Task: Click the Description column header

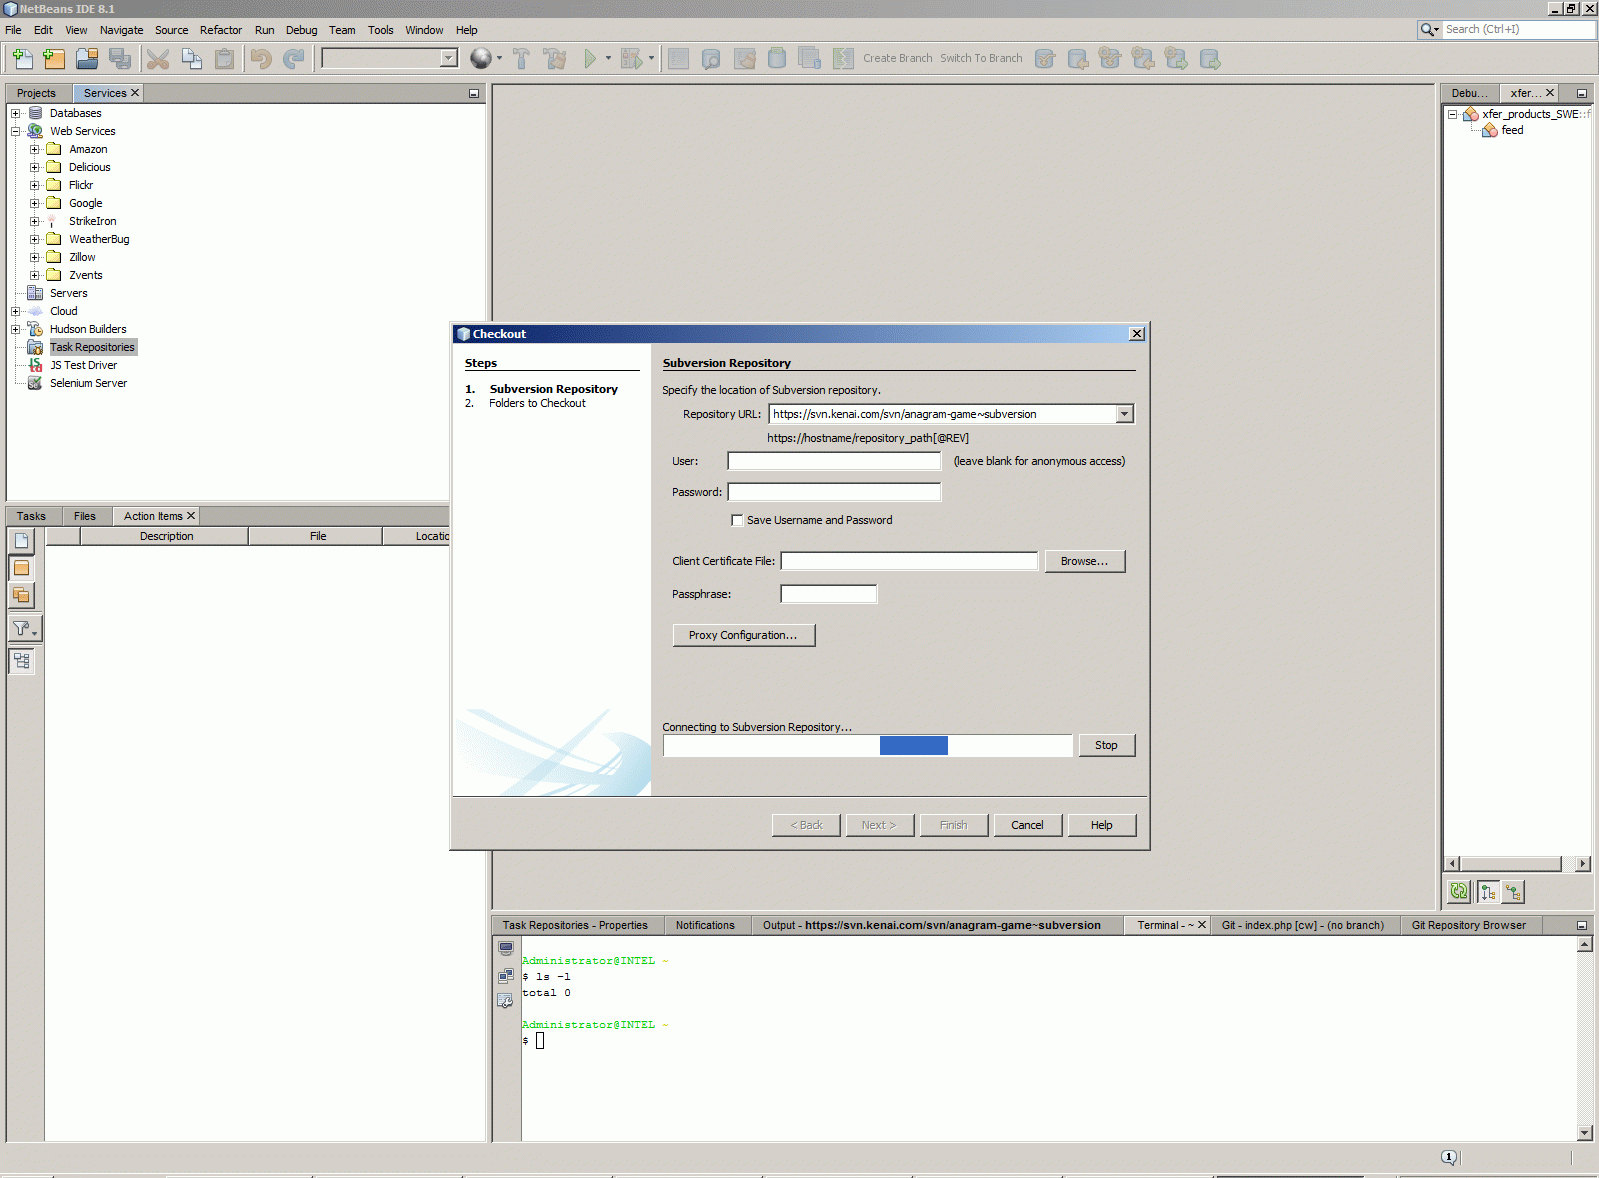Action: point(166,536)
